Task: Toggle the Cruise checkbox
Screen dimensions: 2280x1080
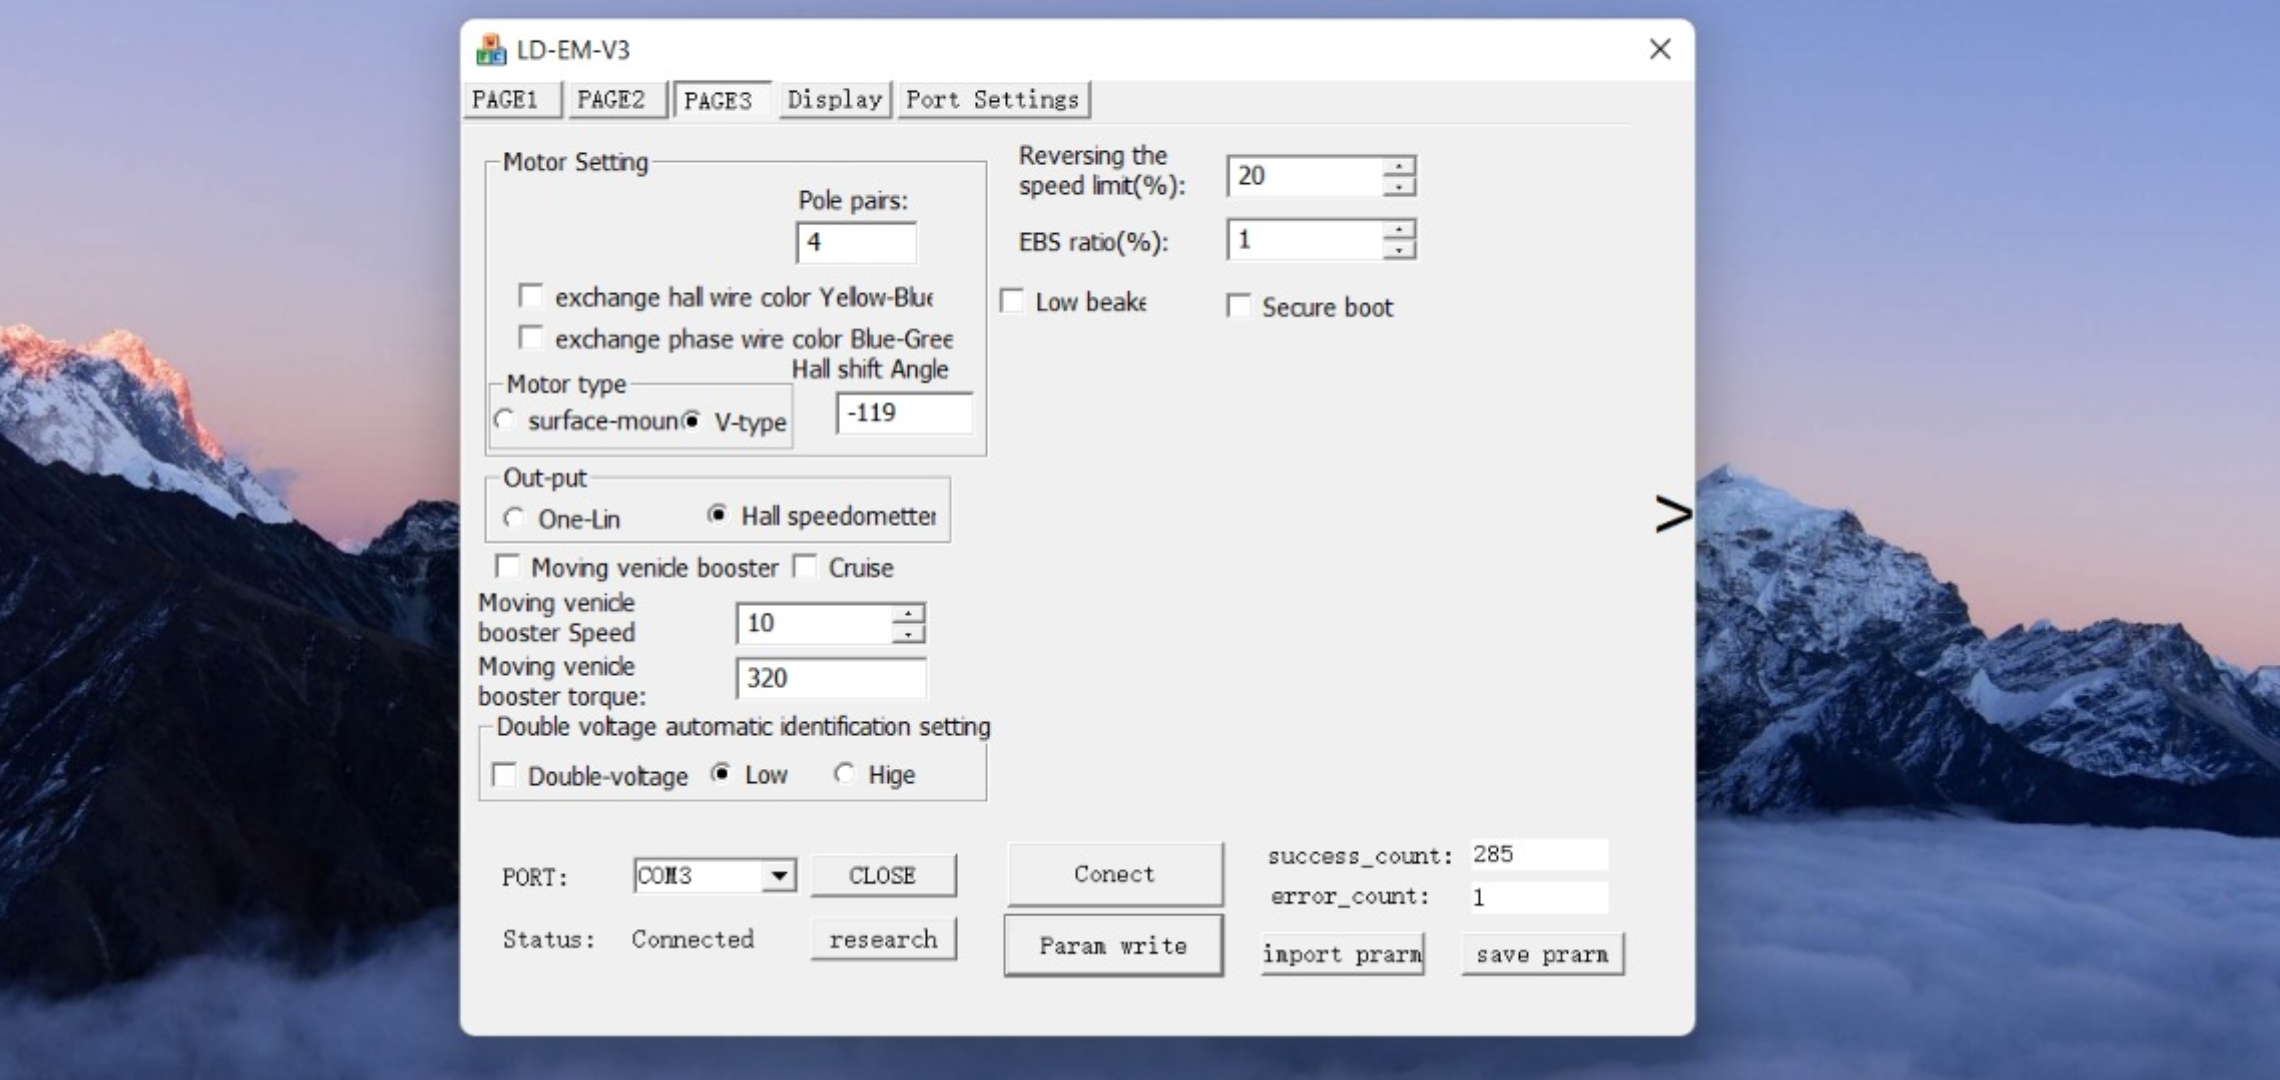Action: coord(805,567)
